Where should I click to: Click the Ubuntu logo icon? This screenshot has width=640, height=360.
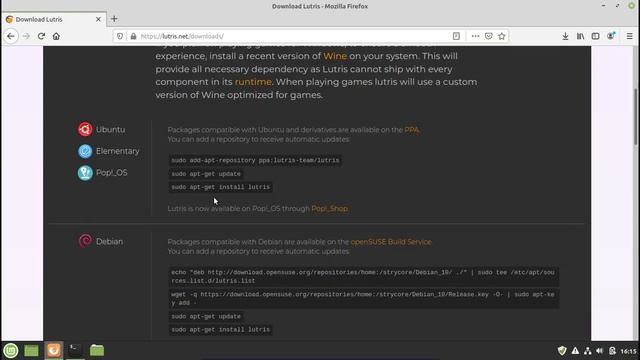tap(85, 129)
